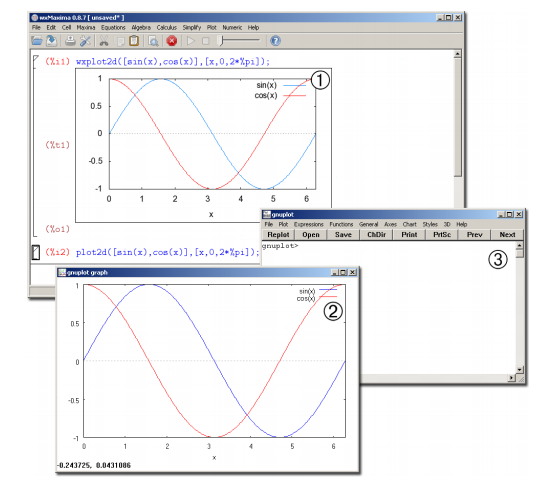Open the Calculus menu

coord(166,27)
